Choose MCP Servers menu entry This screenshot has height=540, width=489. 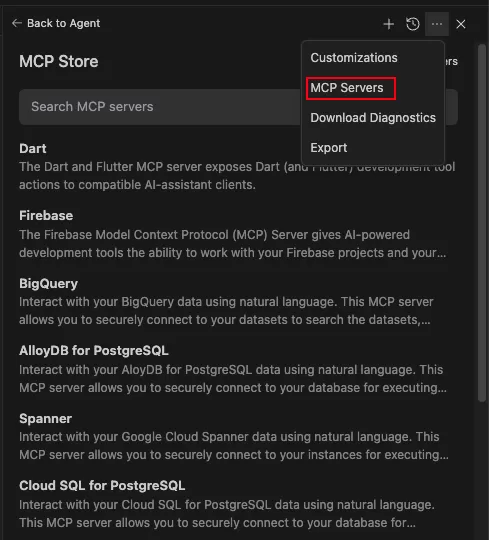point(347,88)
